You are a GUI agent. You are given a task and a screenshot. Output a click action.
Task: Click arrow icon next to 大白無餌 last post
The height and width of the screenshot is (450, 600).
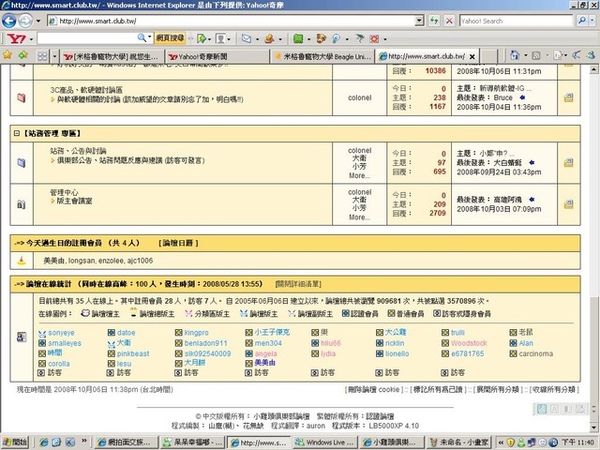coord(531,163)
